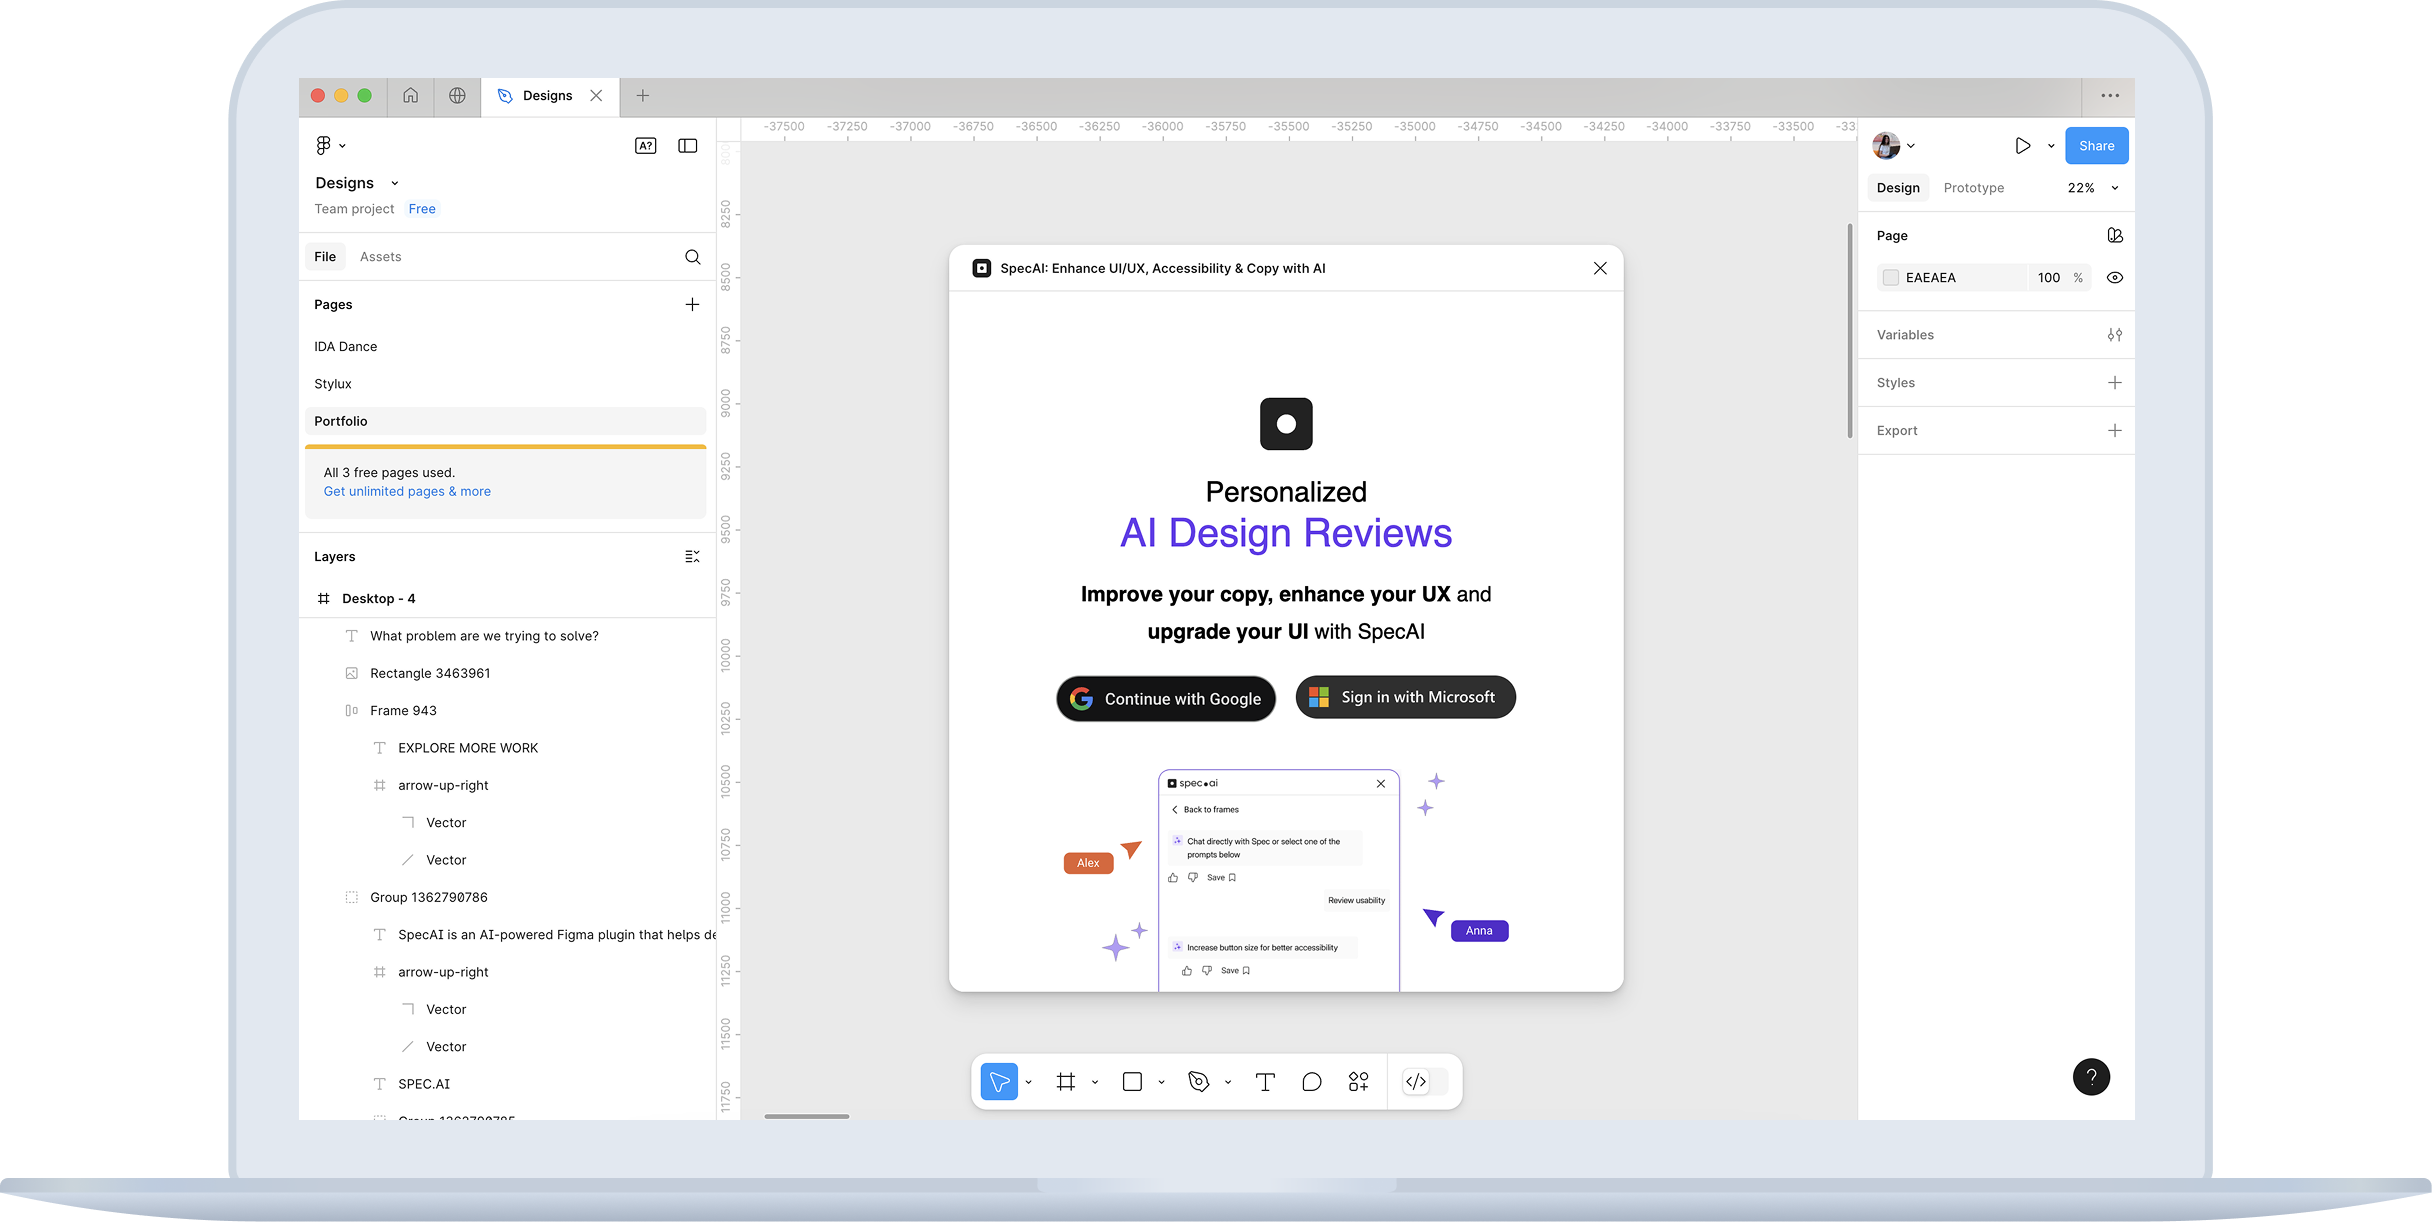Select the Portfolio page

[x=505, y=421]
